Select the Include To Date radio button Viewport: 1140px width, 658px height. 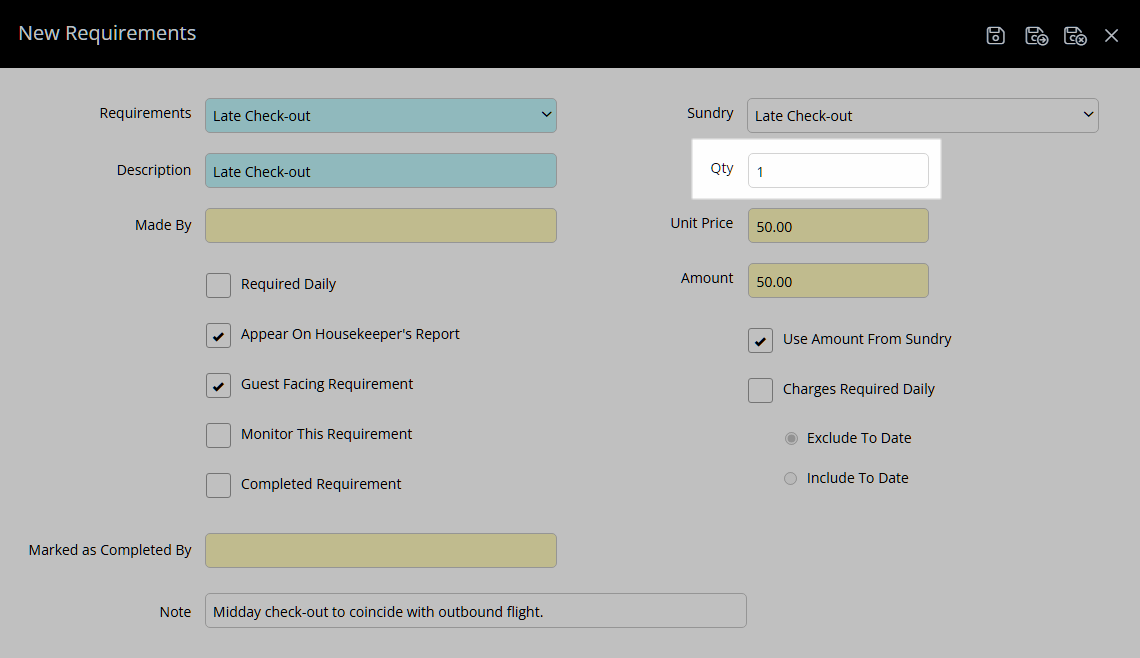(x=790, y=478)
